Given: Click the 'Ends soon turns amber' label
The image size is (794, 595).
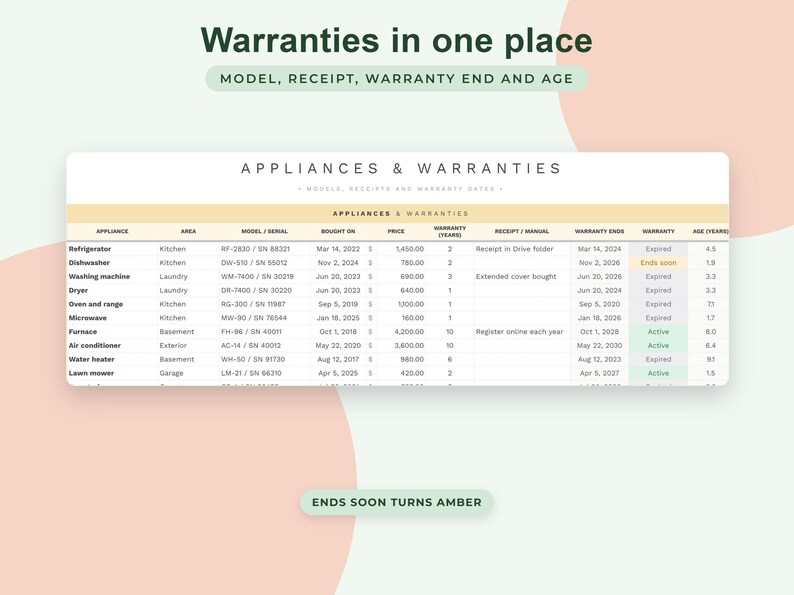Looking at the screenshot, I should 396,502.
